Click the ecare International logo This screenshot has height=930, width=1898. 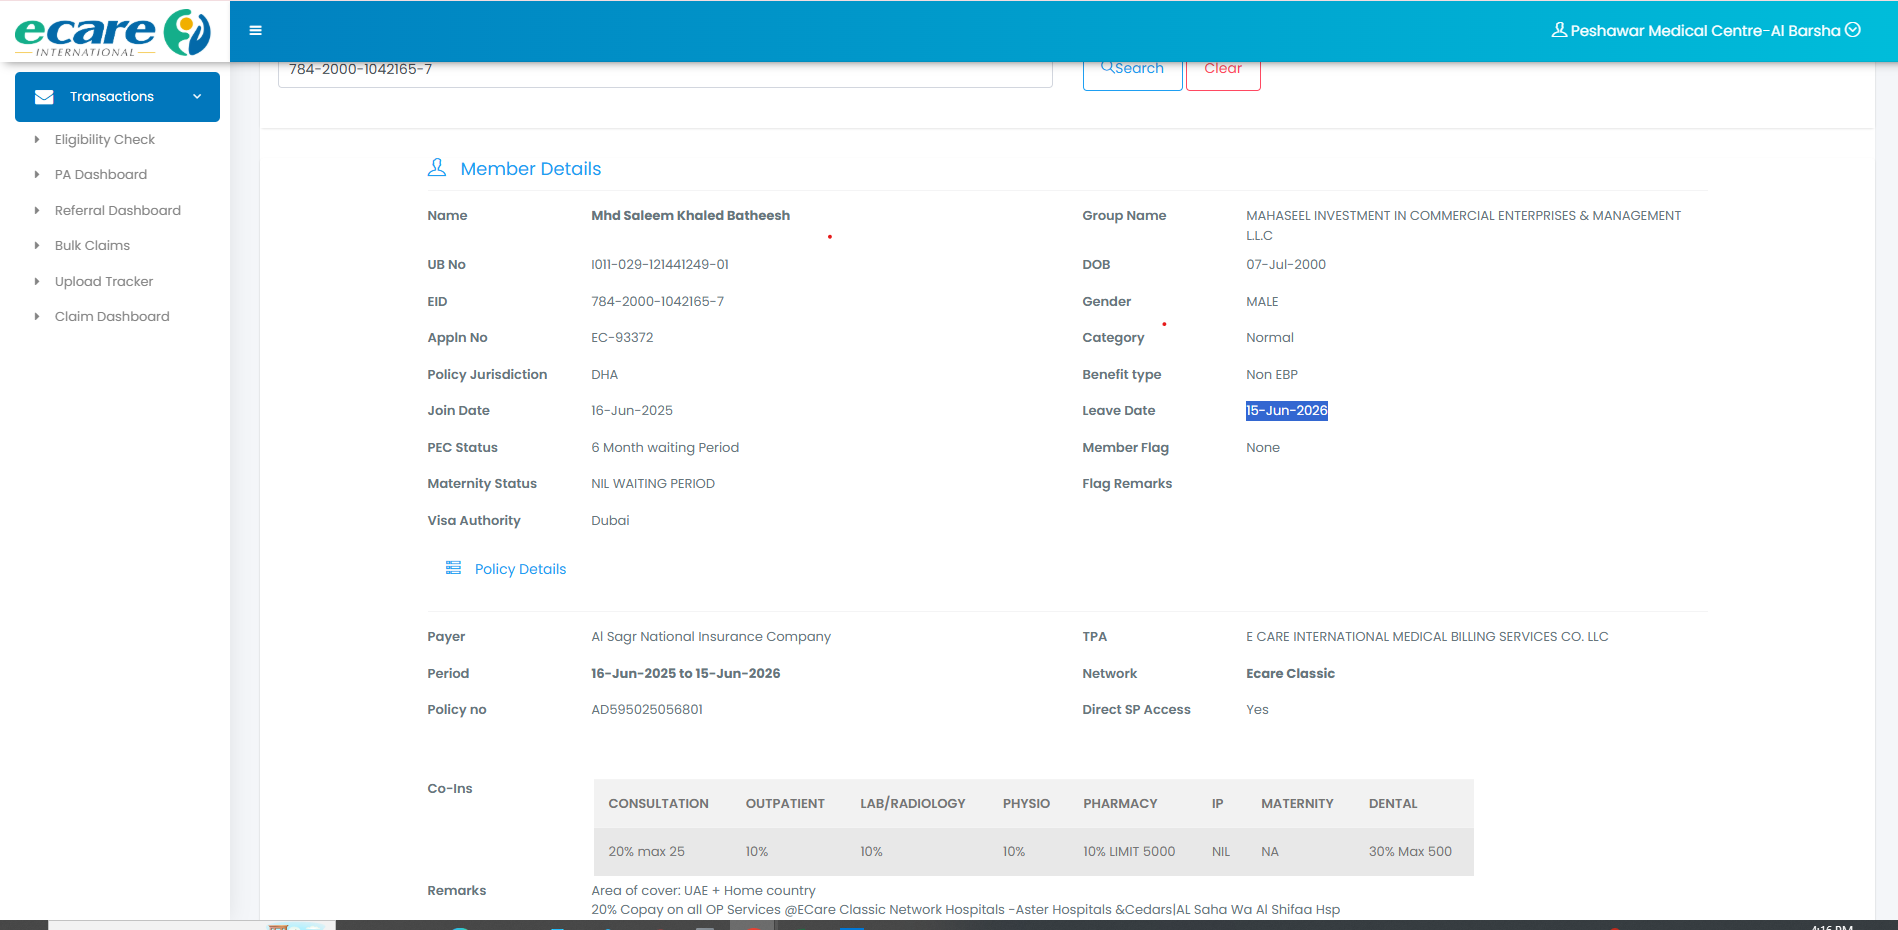click(113, 33)
